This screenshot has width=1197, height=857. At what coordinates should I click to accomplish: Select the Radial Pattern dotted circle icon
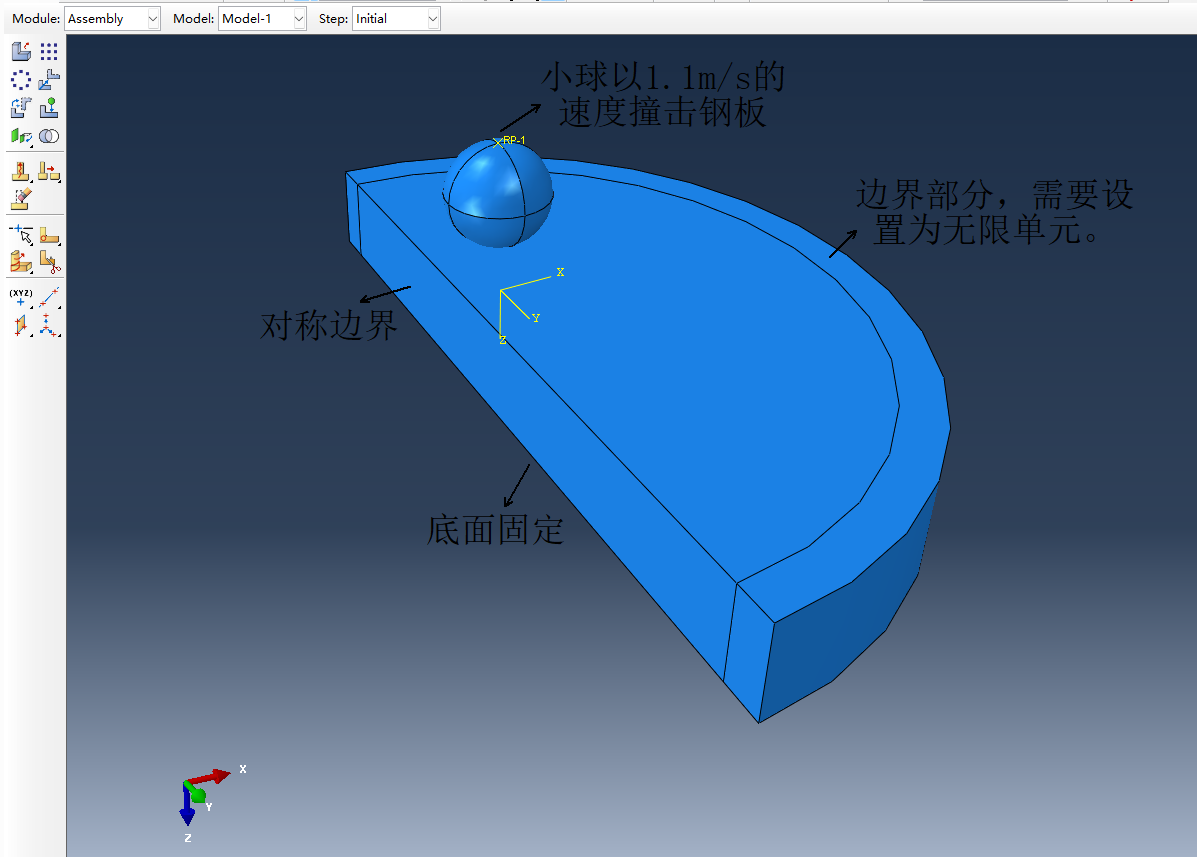(x=20, y=80)
